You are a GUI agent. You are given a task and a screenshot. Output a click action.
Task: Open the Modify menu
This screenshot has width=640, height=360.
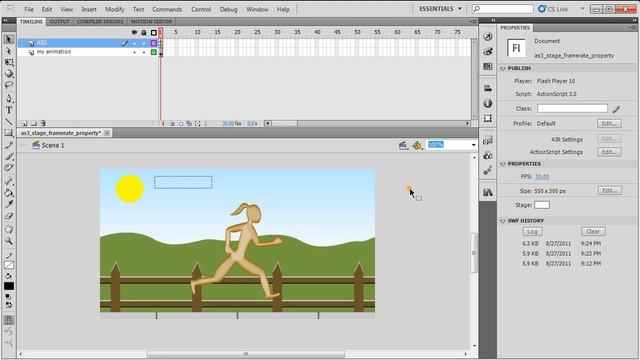(115, 9)
